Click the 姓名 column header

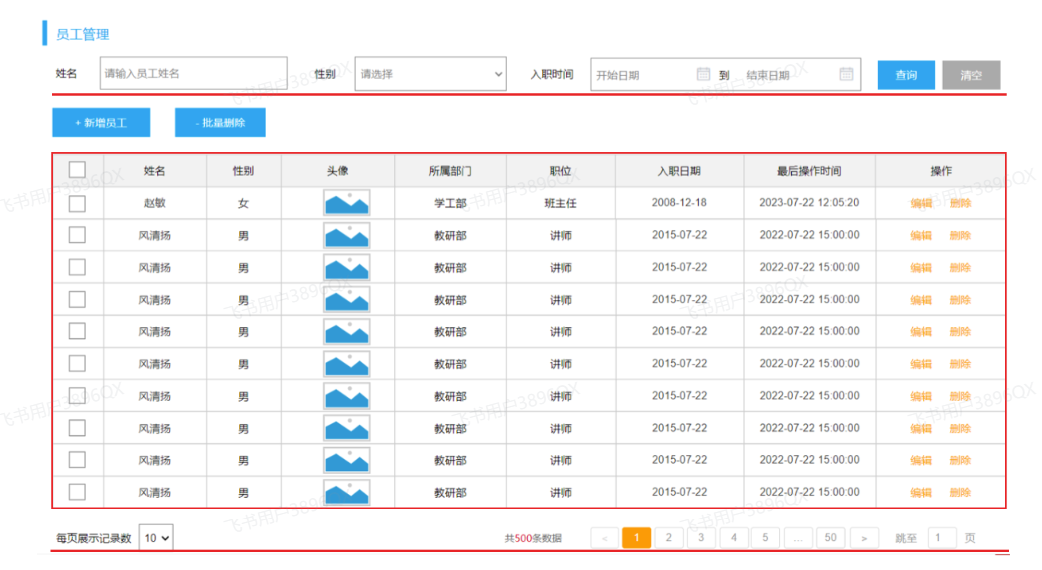point(155,171)
